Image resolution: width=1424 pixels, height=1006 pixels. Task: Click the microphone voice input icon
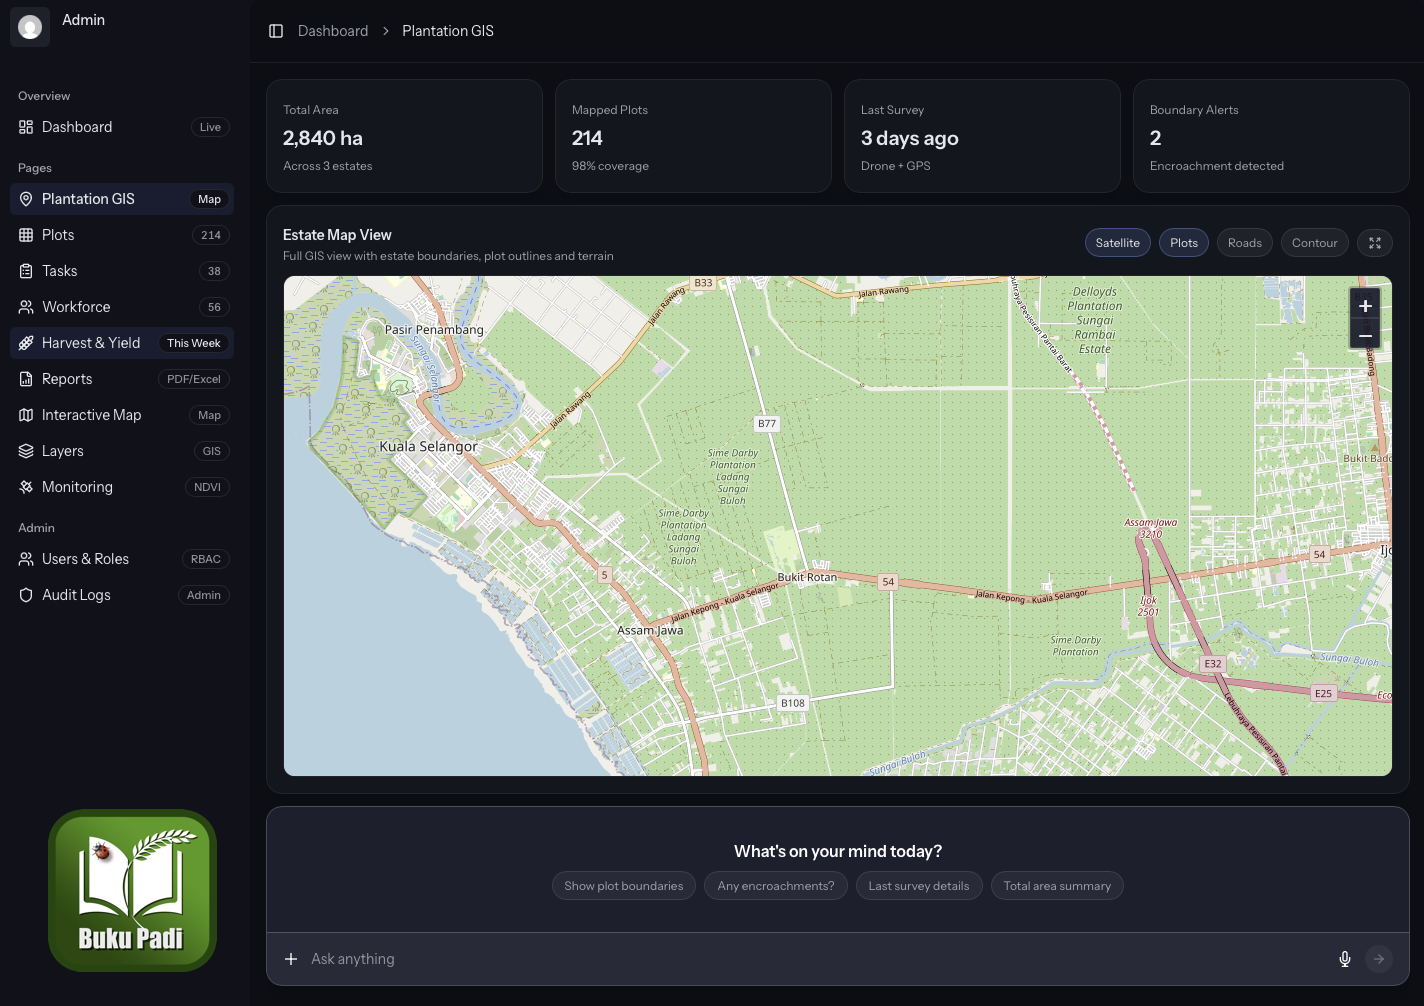(1345, 959)
